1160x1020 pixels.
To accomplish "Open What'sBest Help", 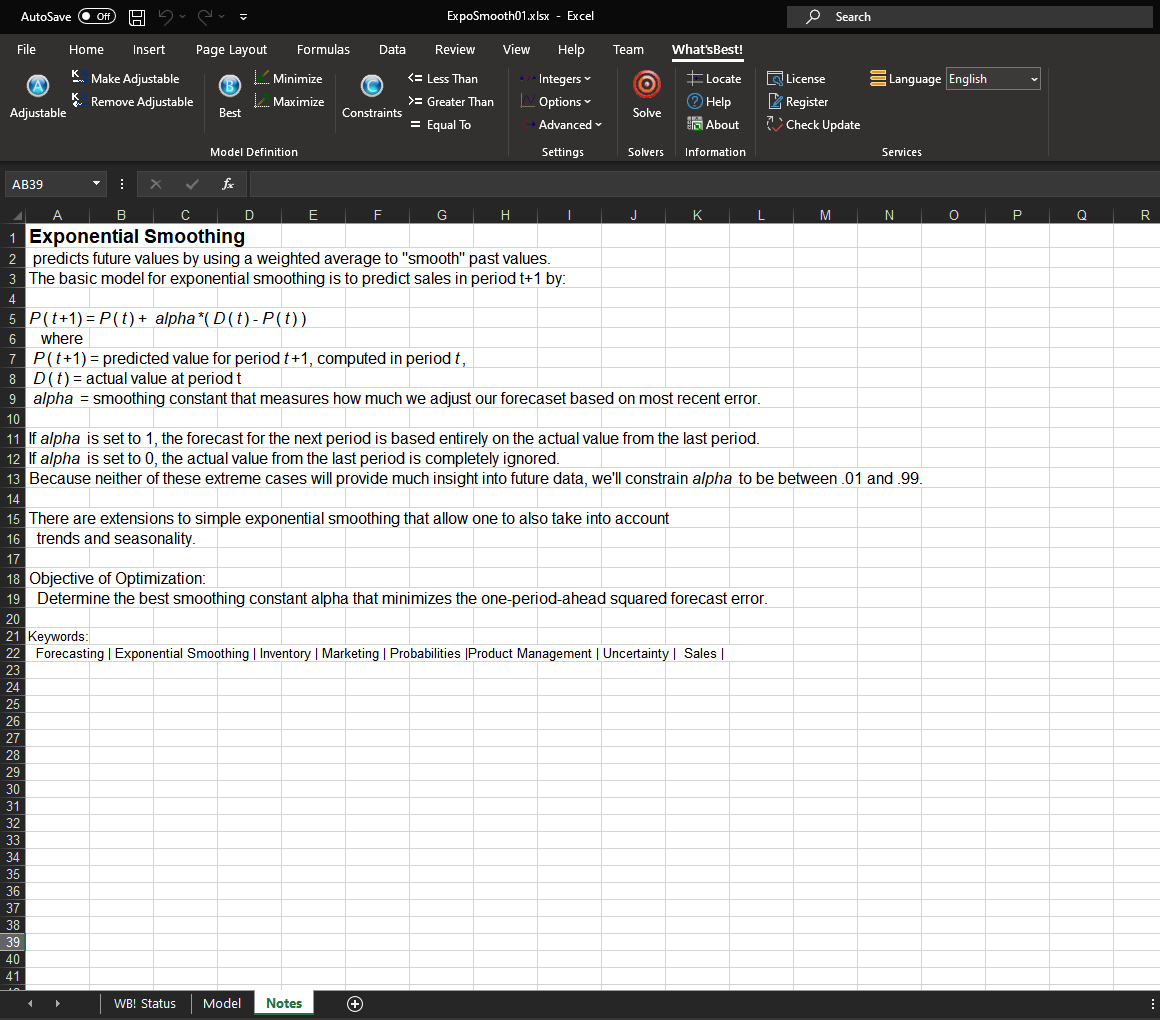I will coord(709,101).
